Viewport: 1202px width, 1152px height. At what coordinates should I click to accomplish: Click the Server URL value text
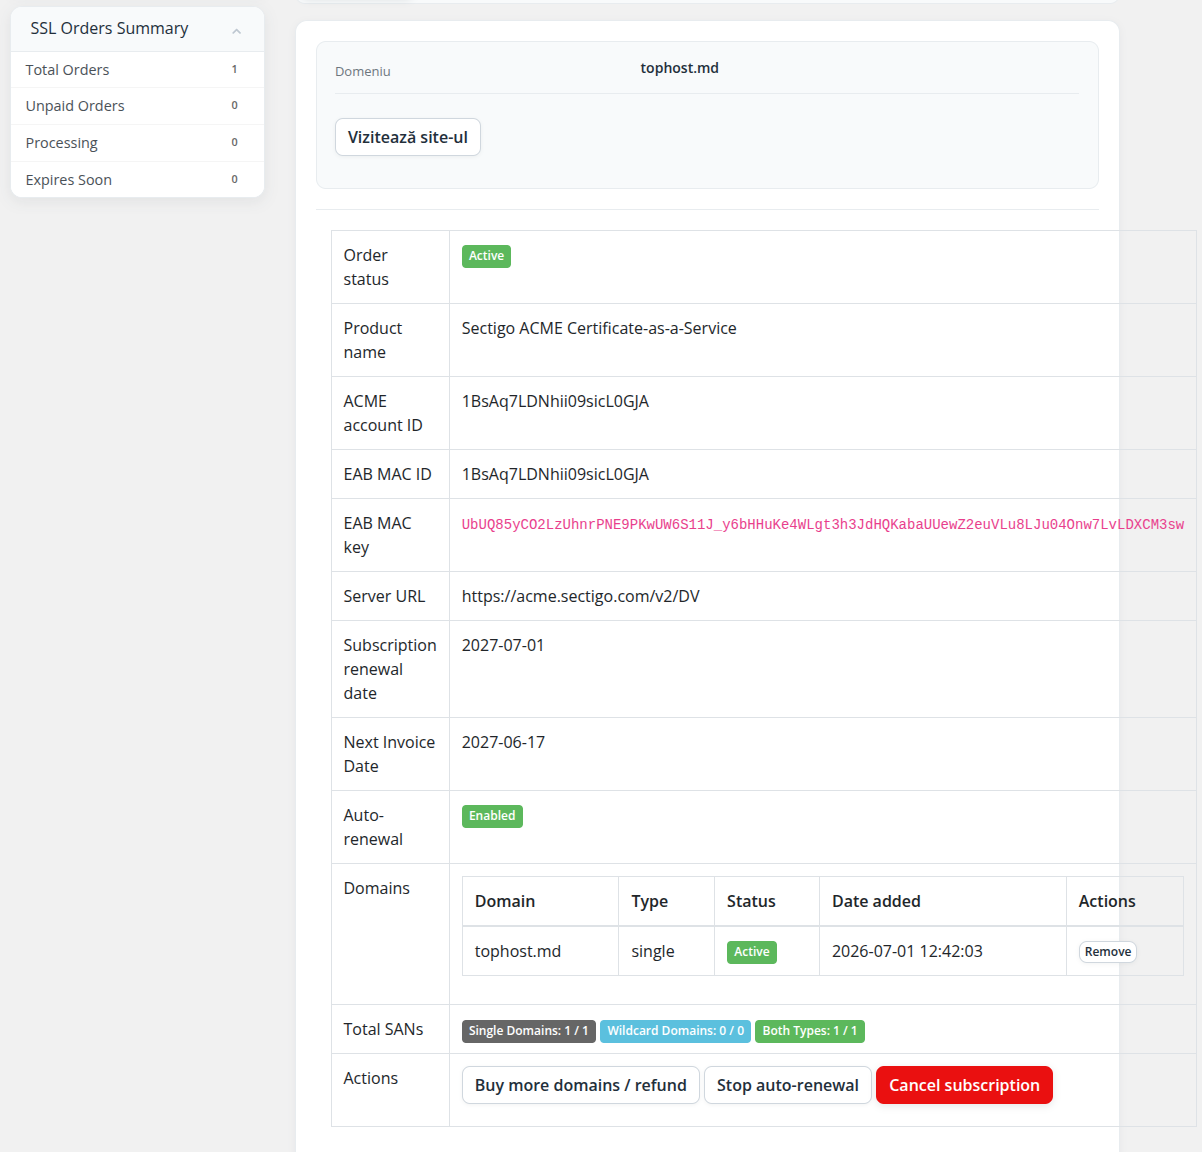[x=581, y=596]
